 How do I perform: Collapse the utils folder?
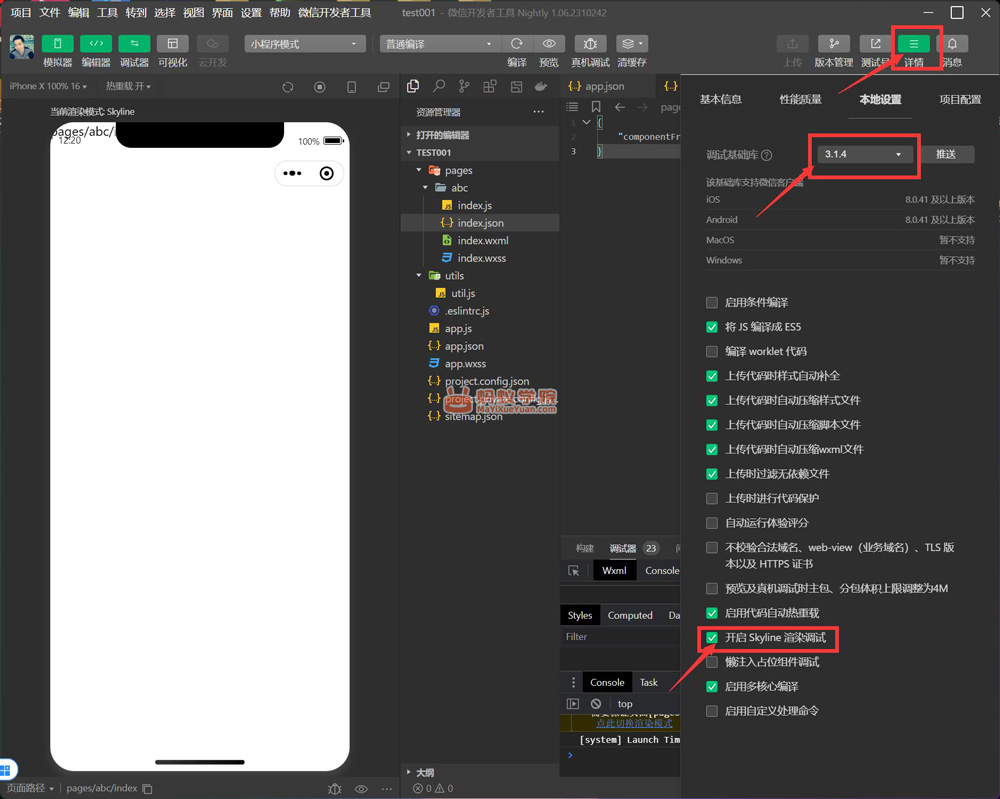419,275
